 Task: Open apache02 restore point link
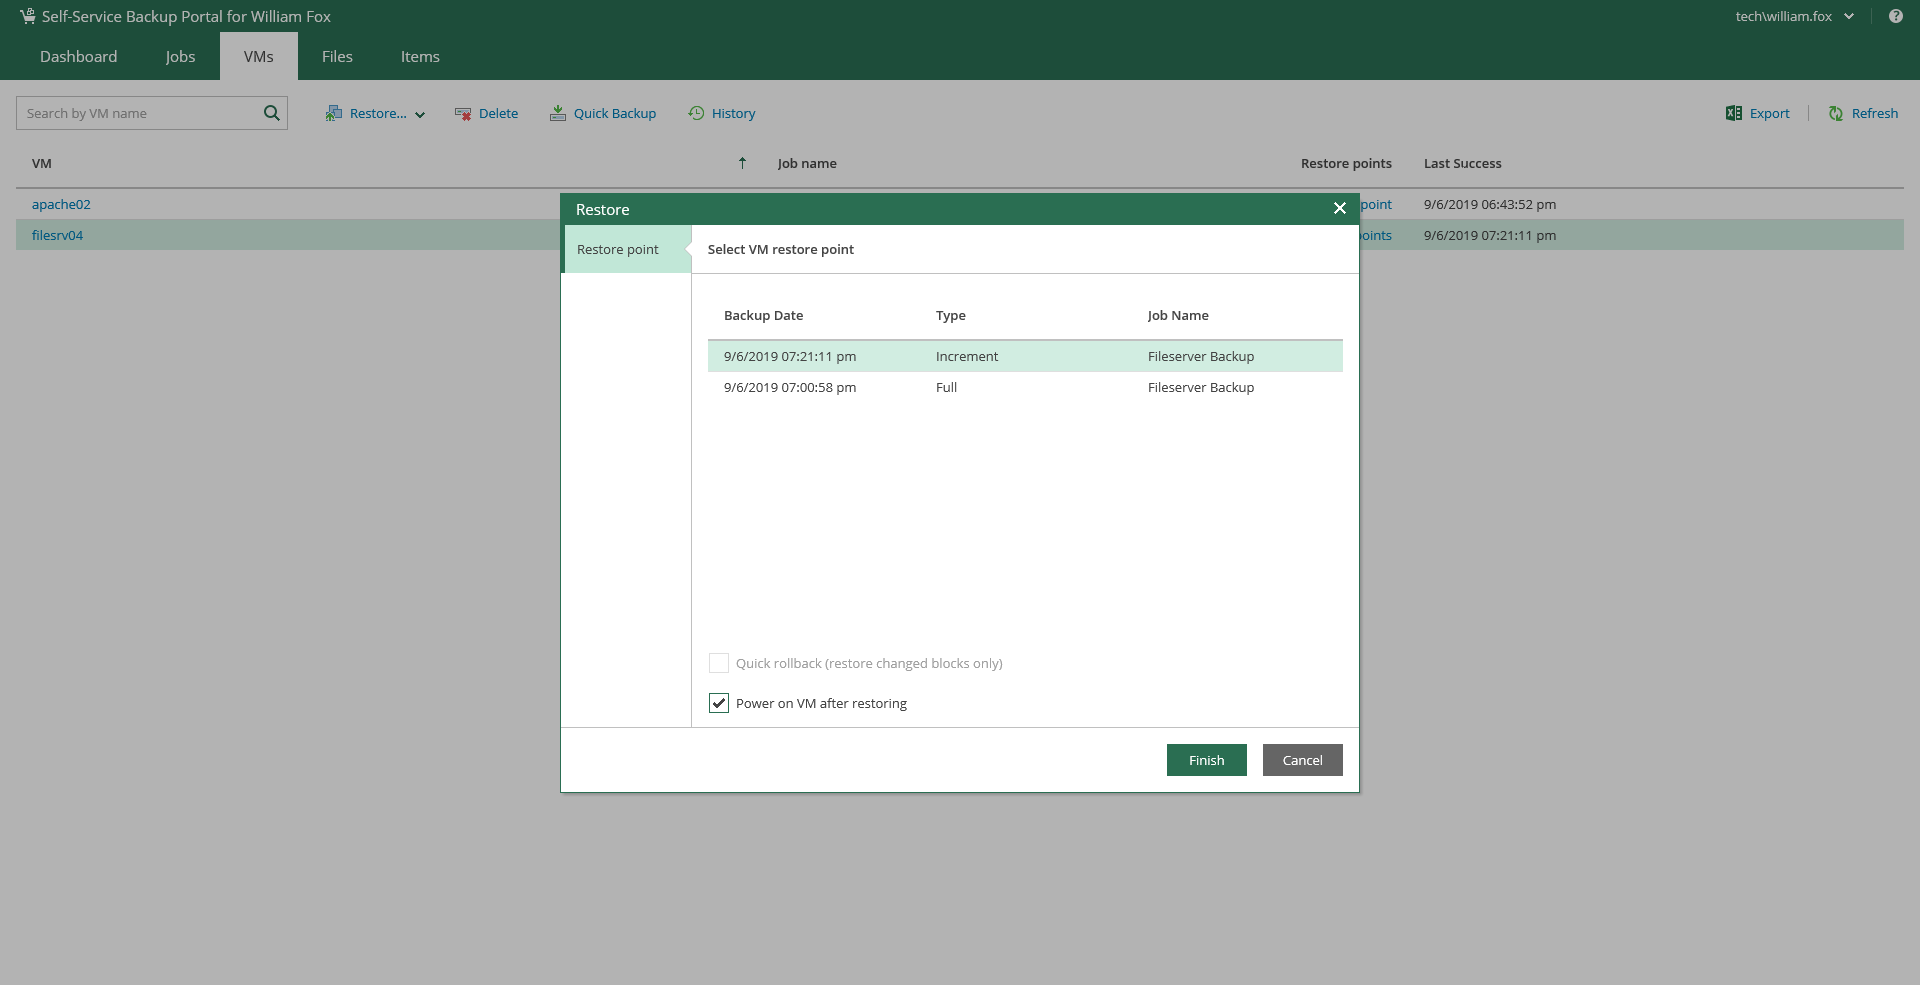(x=1376, y=204)
